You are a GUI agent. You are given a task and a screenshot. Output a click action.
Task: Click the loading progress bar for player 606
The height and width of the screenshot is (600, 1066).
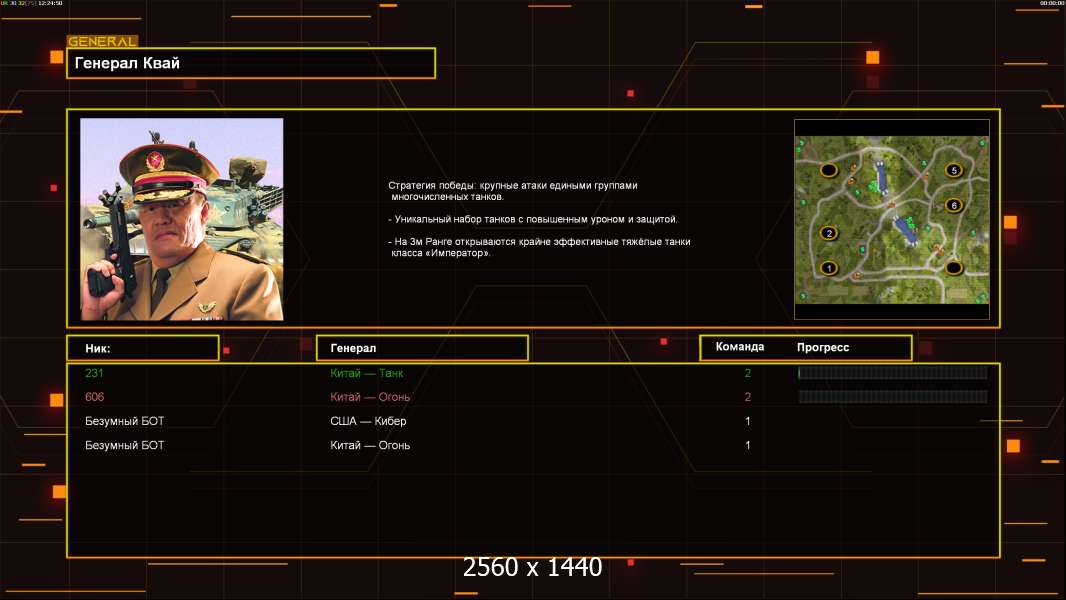click(x=892, y=397)
